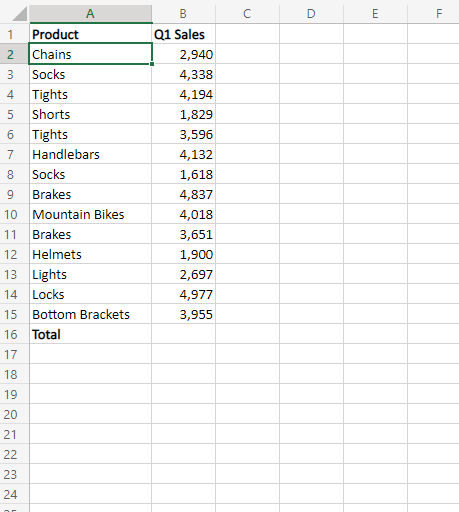This screenshot has width=459, height=512.
Task: Select the cell showing 2,697
Action: tap(183, 274)
